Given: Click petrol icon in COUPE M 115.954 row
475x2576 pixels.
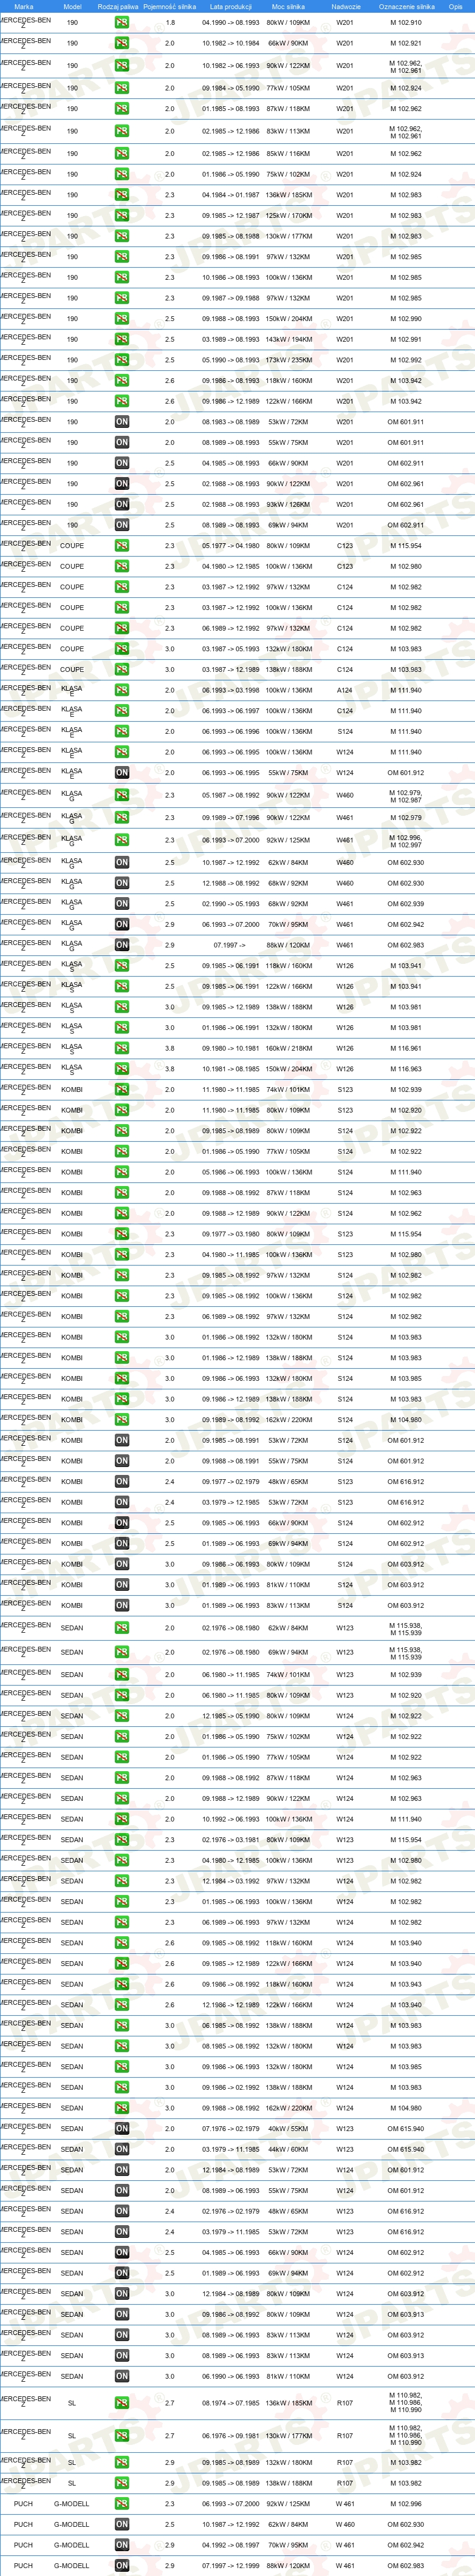Looking at the screenshot, I should coord(121,546).
